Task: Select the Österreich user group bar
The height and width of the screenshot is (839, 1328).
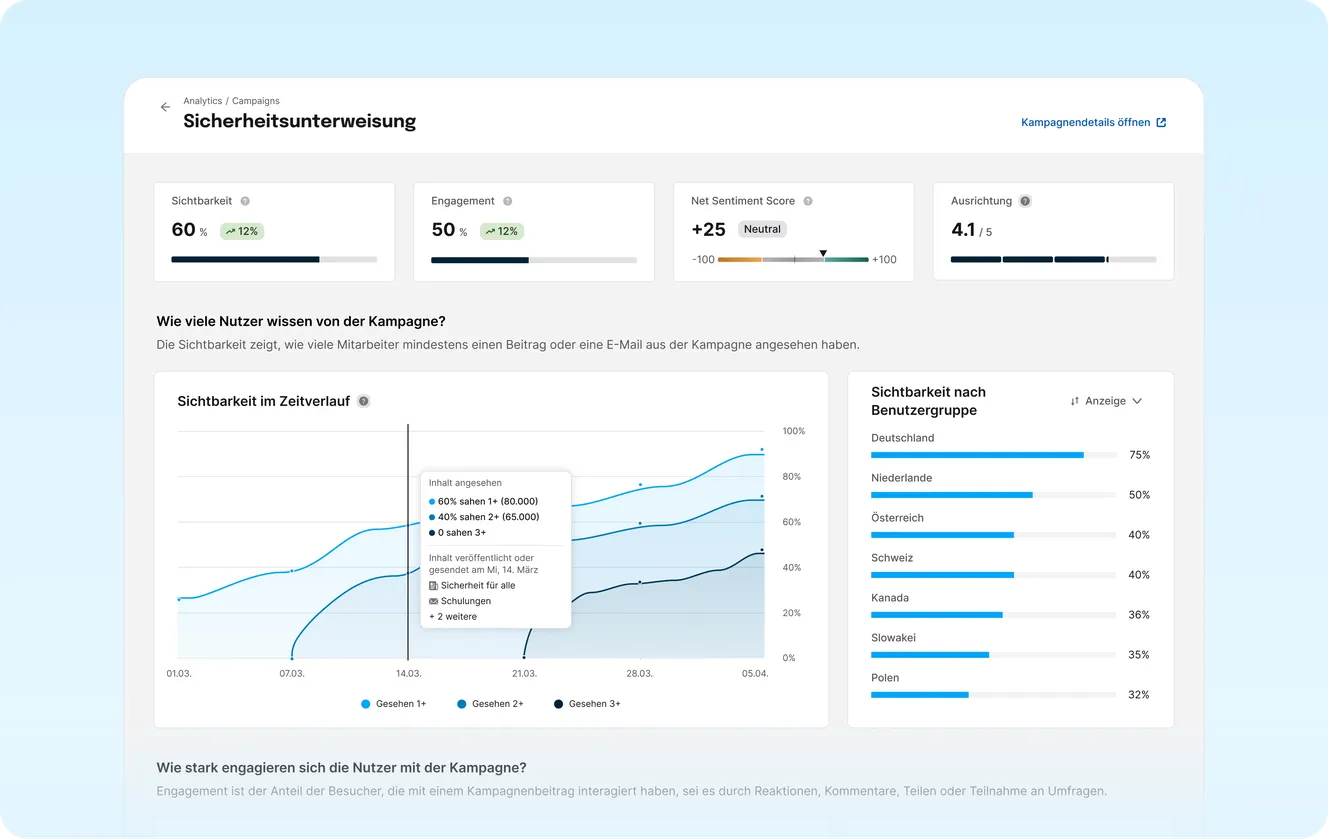Action: point(994,535)
